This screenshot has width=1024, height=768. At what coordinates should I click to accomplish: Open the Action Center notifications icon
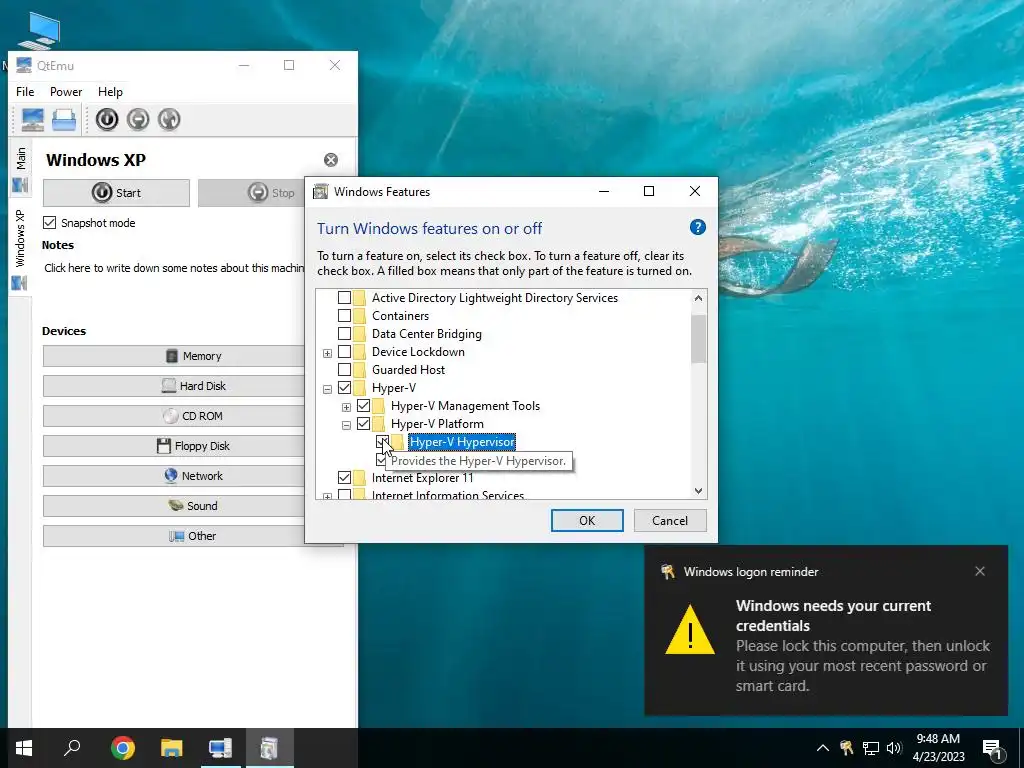[x=992, y=748]
